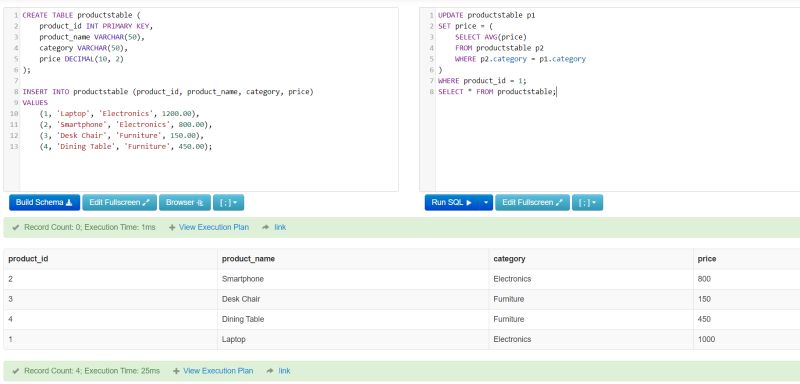Click product_id 4 in the Dining Table row
This screenshot has width=800, height=384.
click(11, 319)
